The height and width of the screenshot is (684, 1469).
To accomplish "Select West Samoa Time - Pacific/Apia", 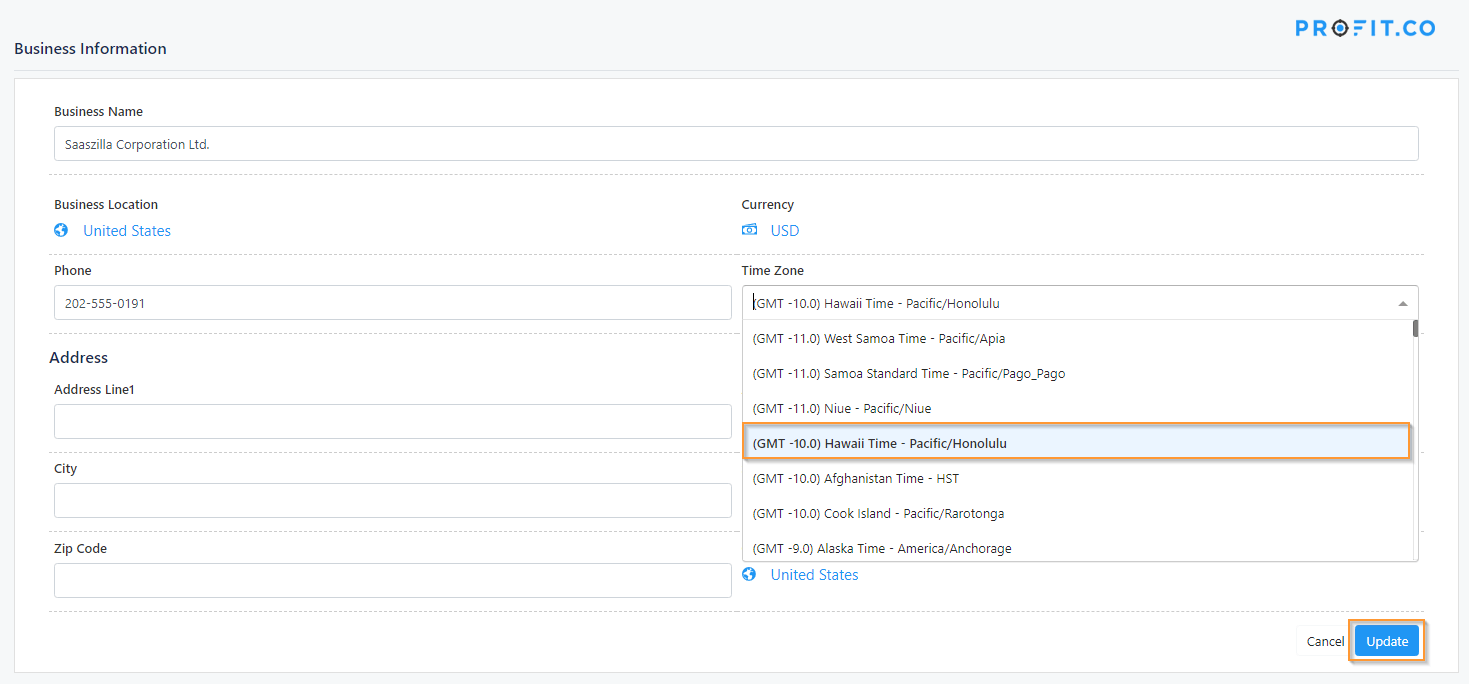I will coord(878,339).
